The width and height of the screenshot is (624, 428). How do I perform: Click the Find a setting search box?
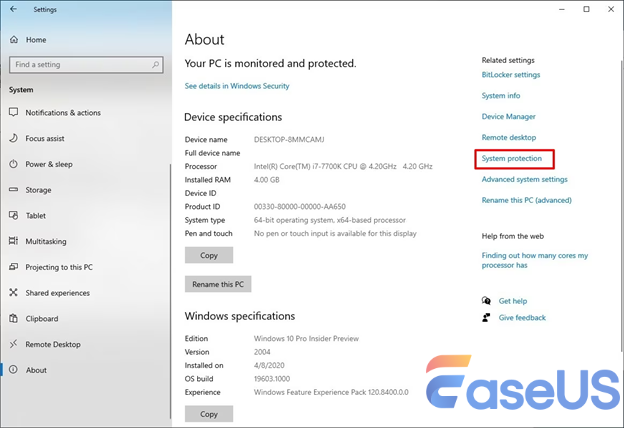click(86, 64)
